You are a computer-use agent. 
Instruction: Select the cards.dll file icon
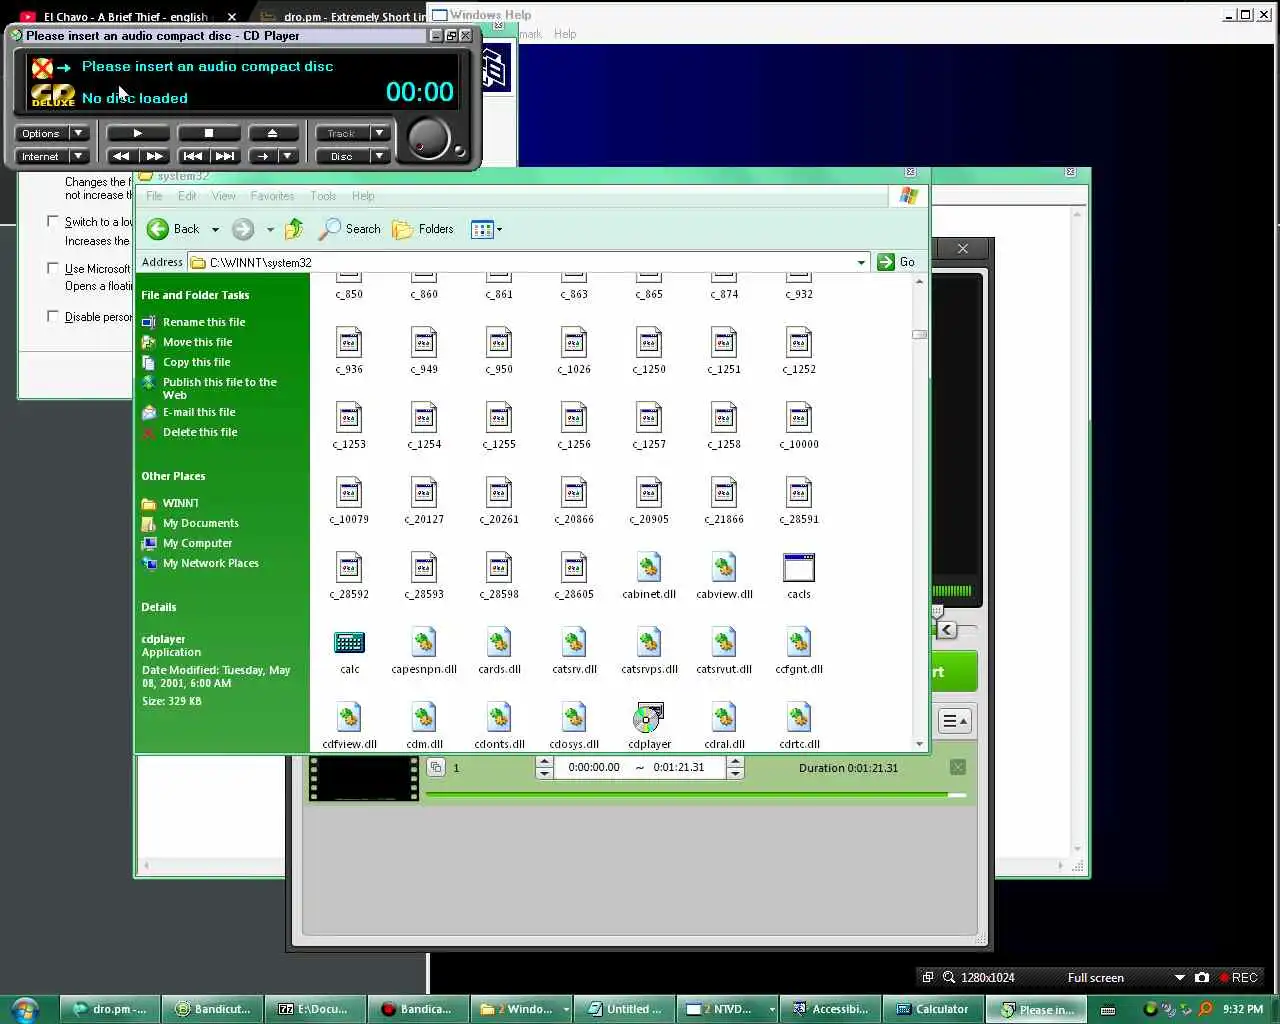[499, 643]
